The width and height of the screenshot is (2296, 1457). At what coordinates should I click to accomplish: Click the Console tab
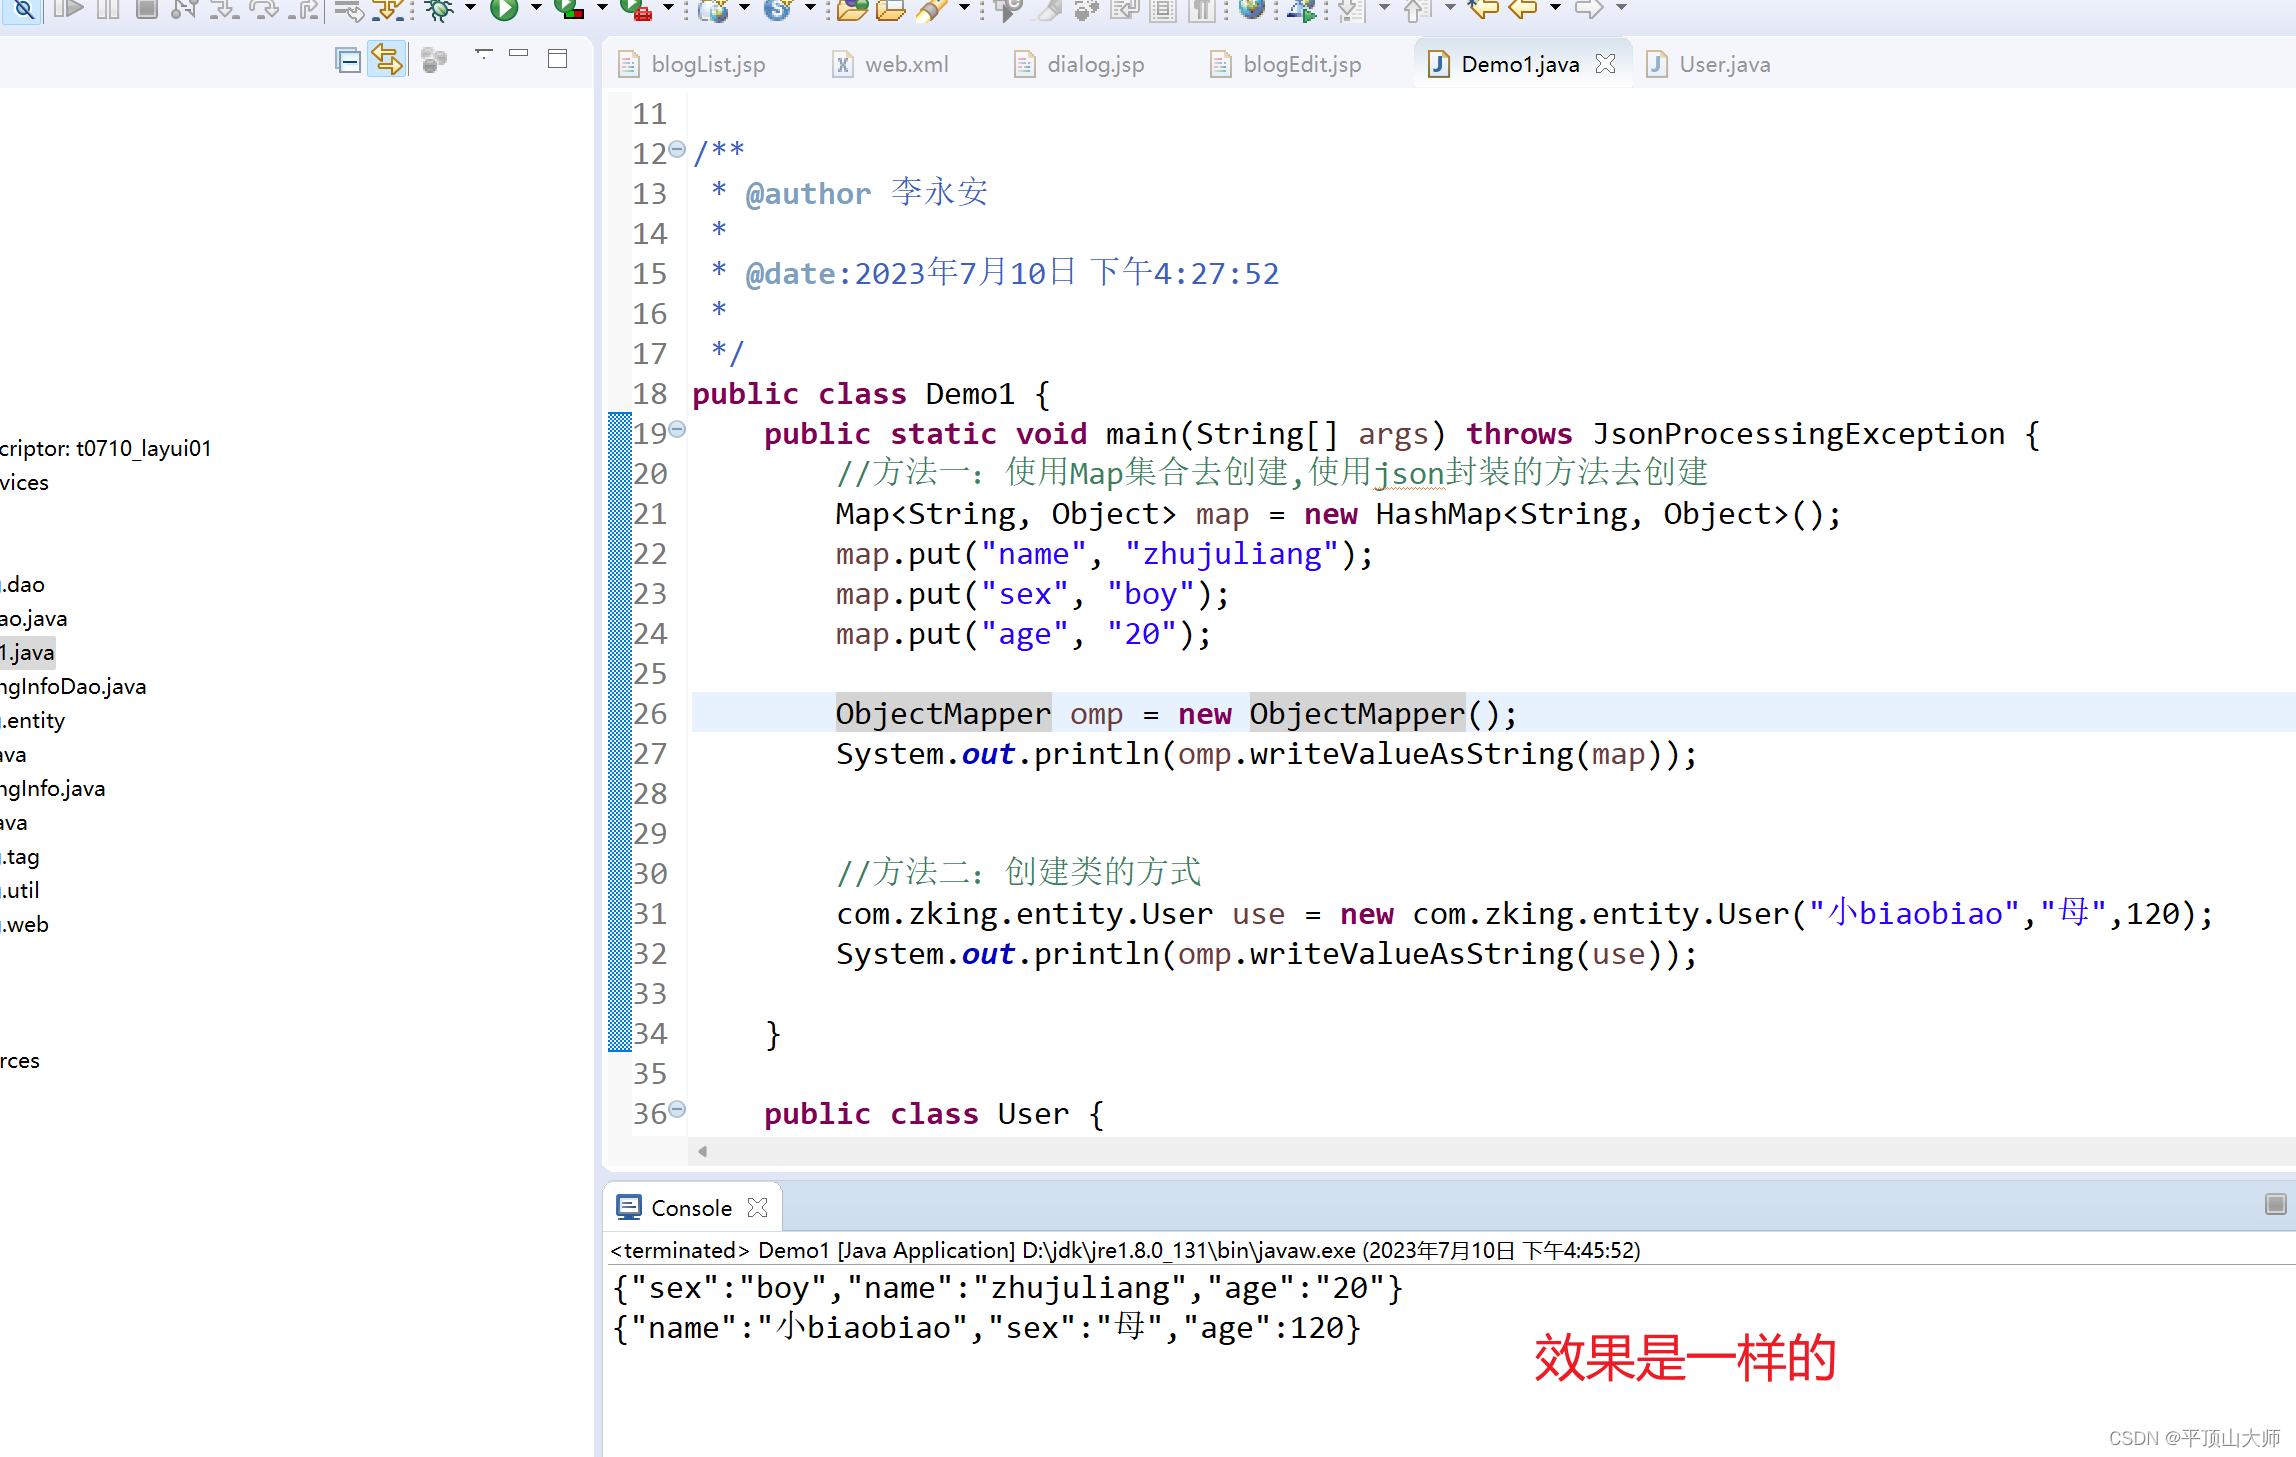[690, 1208]
